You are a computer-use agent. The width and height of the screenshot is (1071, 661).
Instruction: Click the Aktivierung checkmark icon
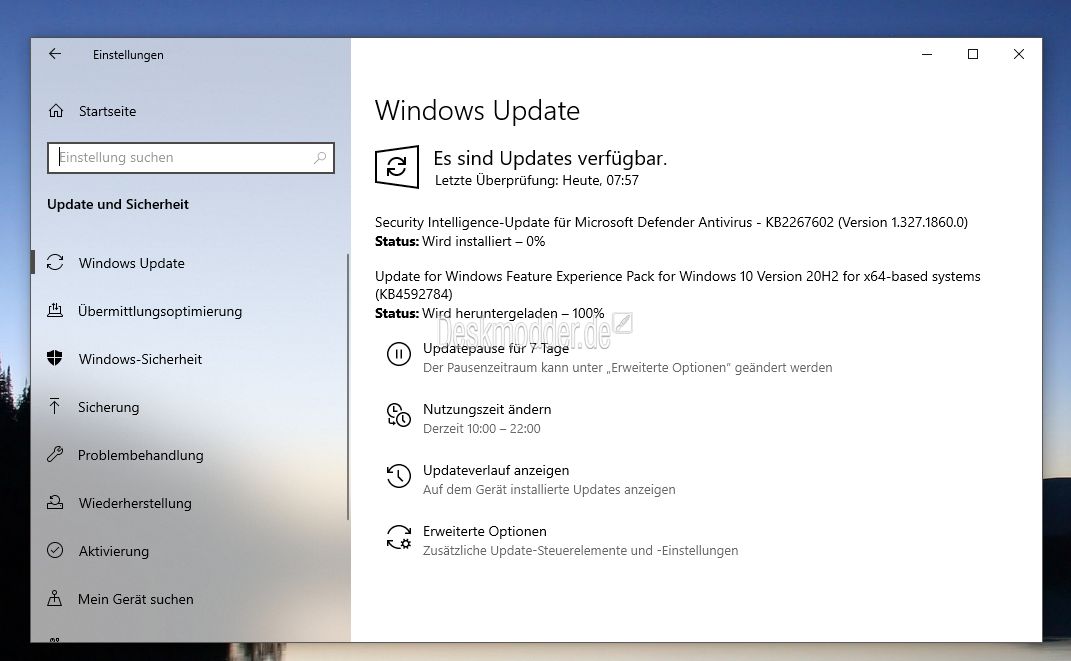[x=55, y=550]
